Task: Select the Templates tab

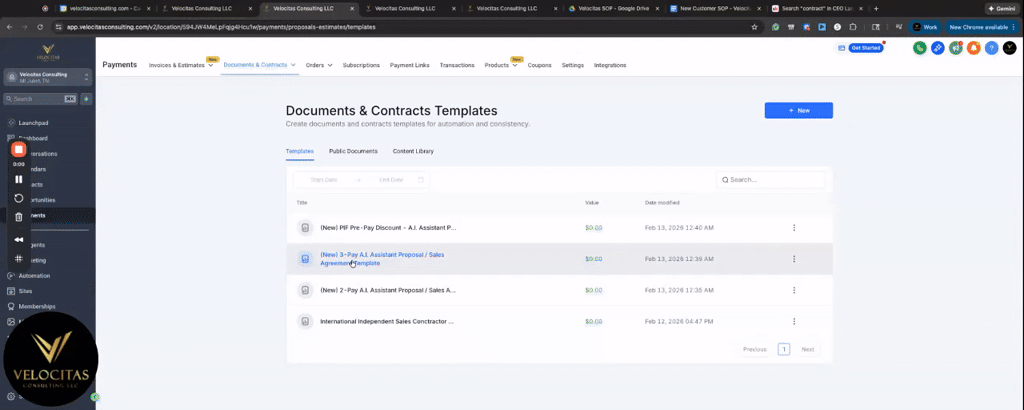Action: 300,151
